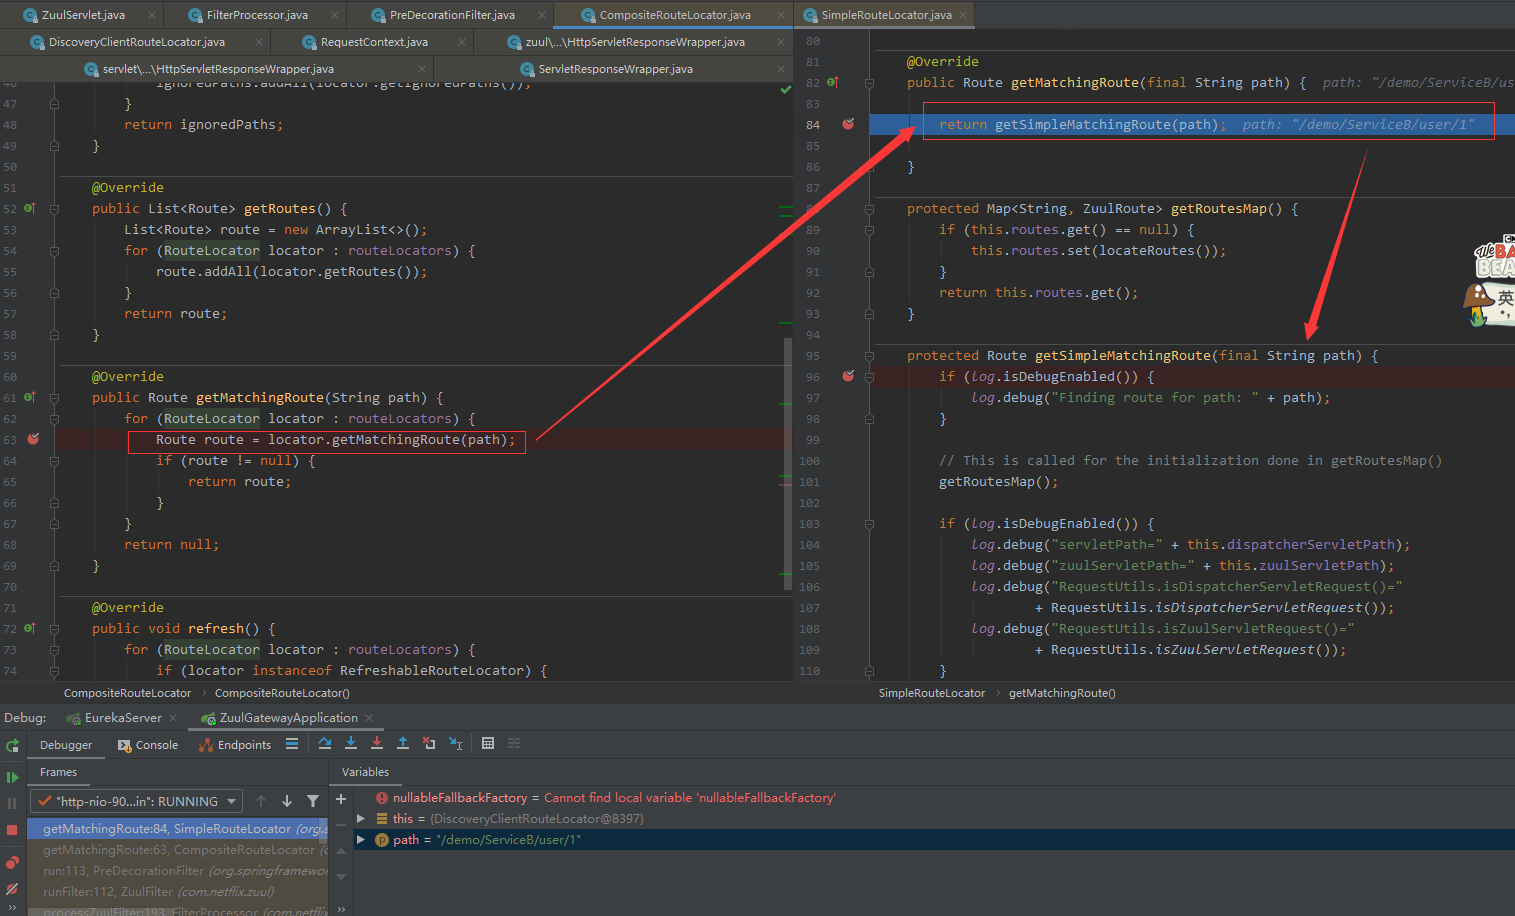The height and width of the screenshot is (916, 1515).
Task: Rerun ZuulGatewayApplication using the rerun icon
Action: (12, 746)
